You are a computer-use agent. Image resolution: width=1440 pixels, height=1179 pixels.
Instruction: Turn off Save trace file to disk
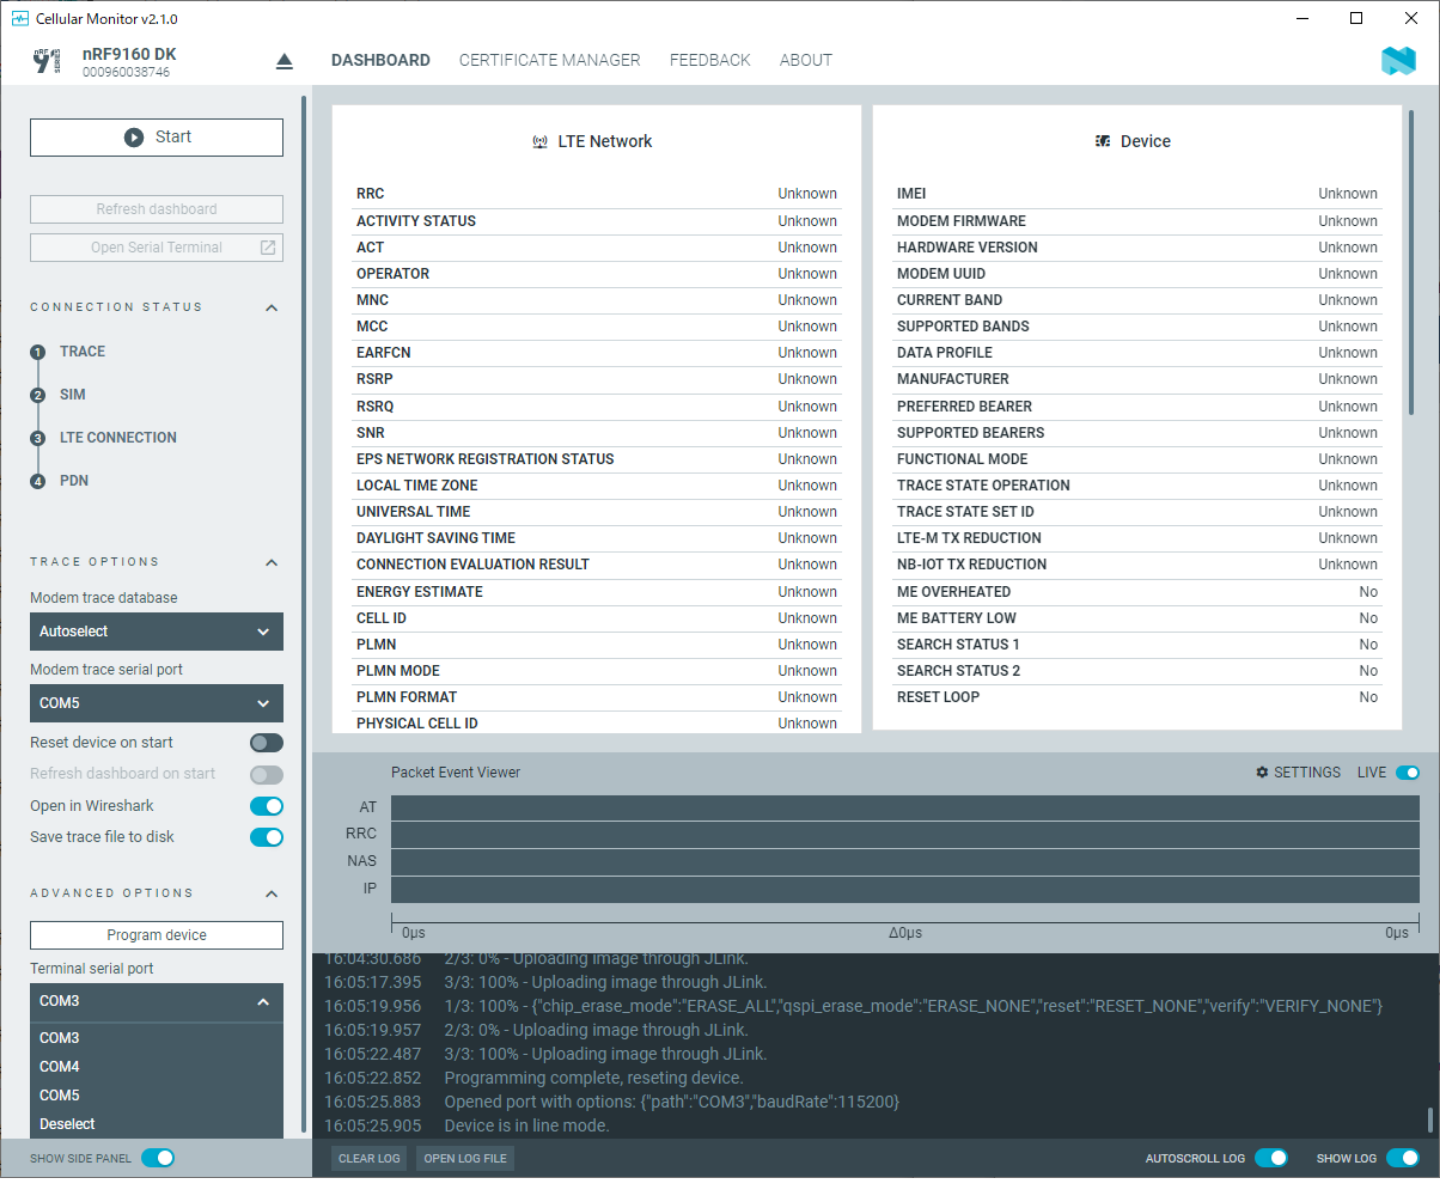pyautogui.click(x=266, y=837)
